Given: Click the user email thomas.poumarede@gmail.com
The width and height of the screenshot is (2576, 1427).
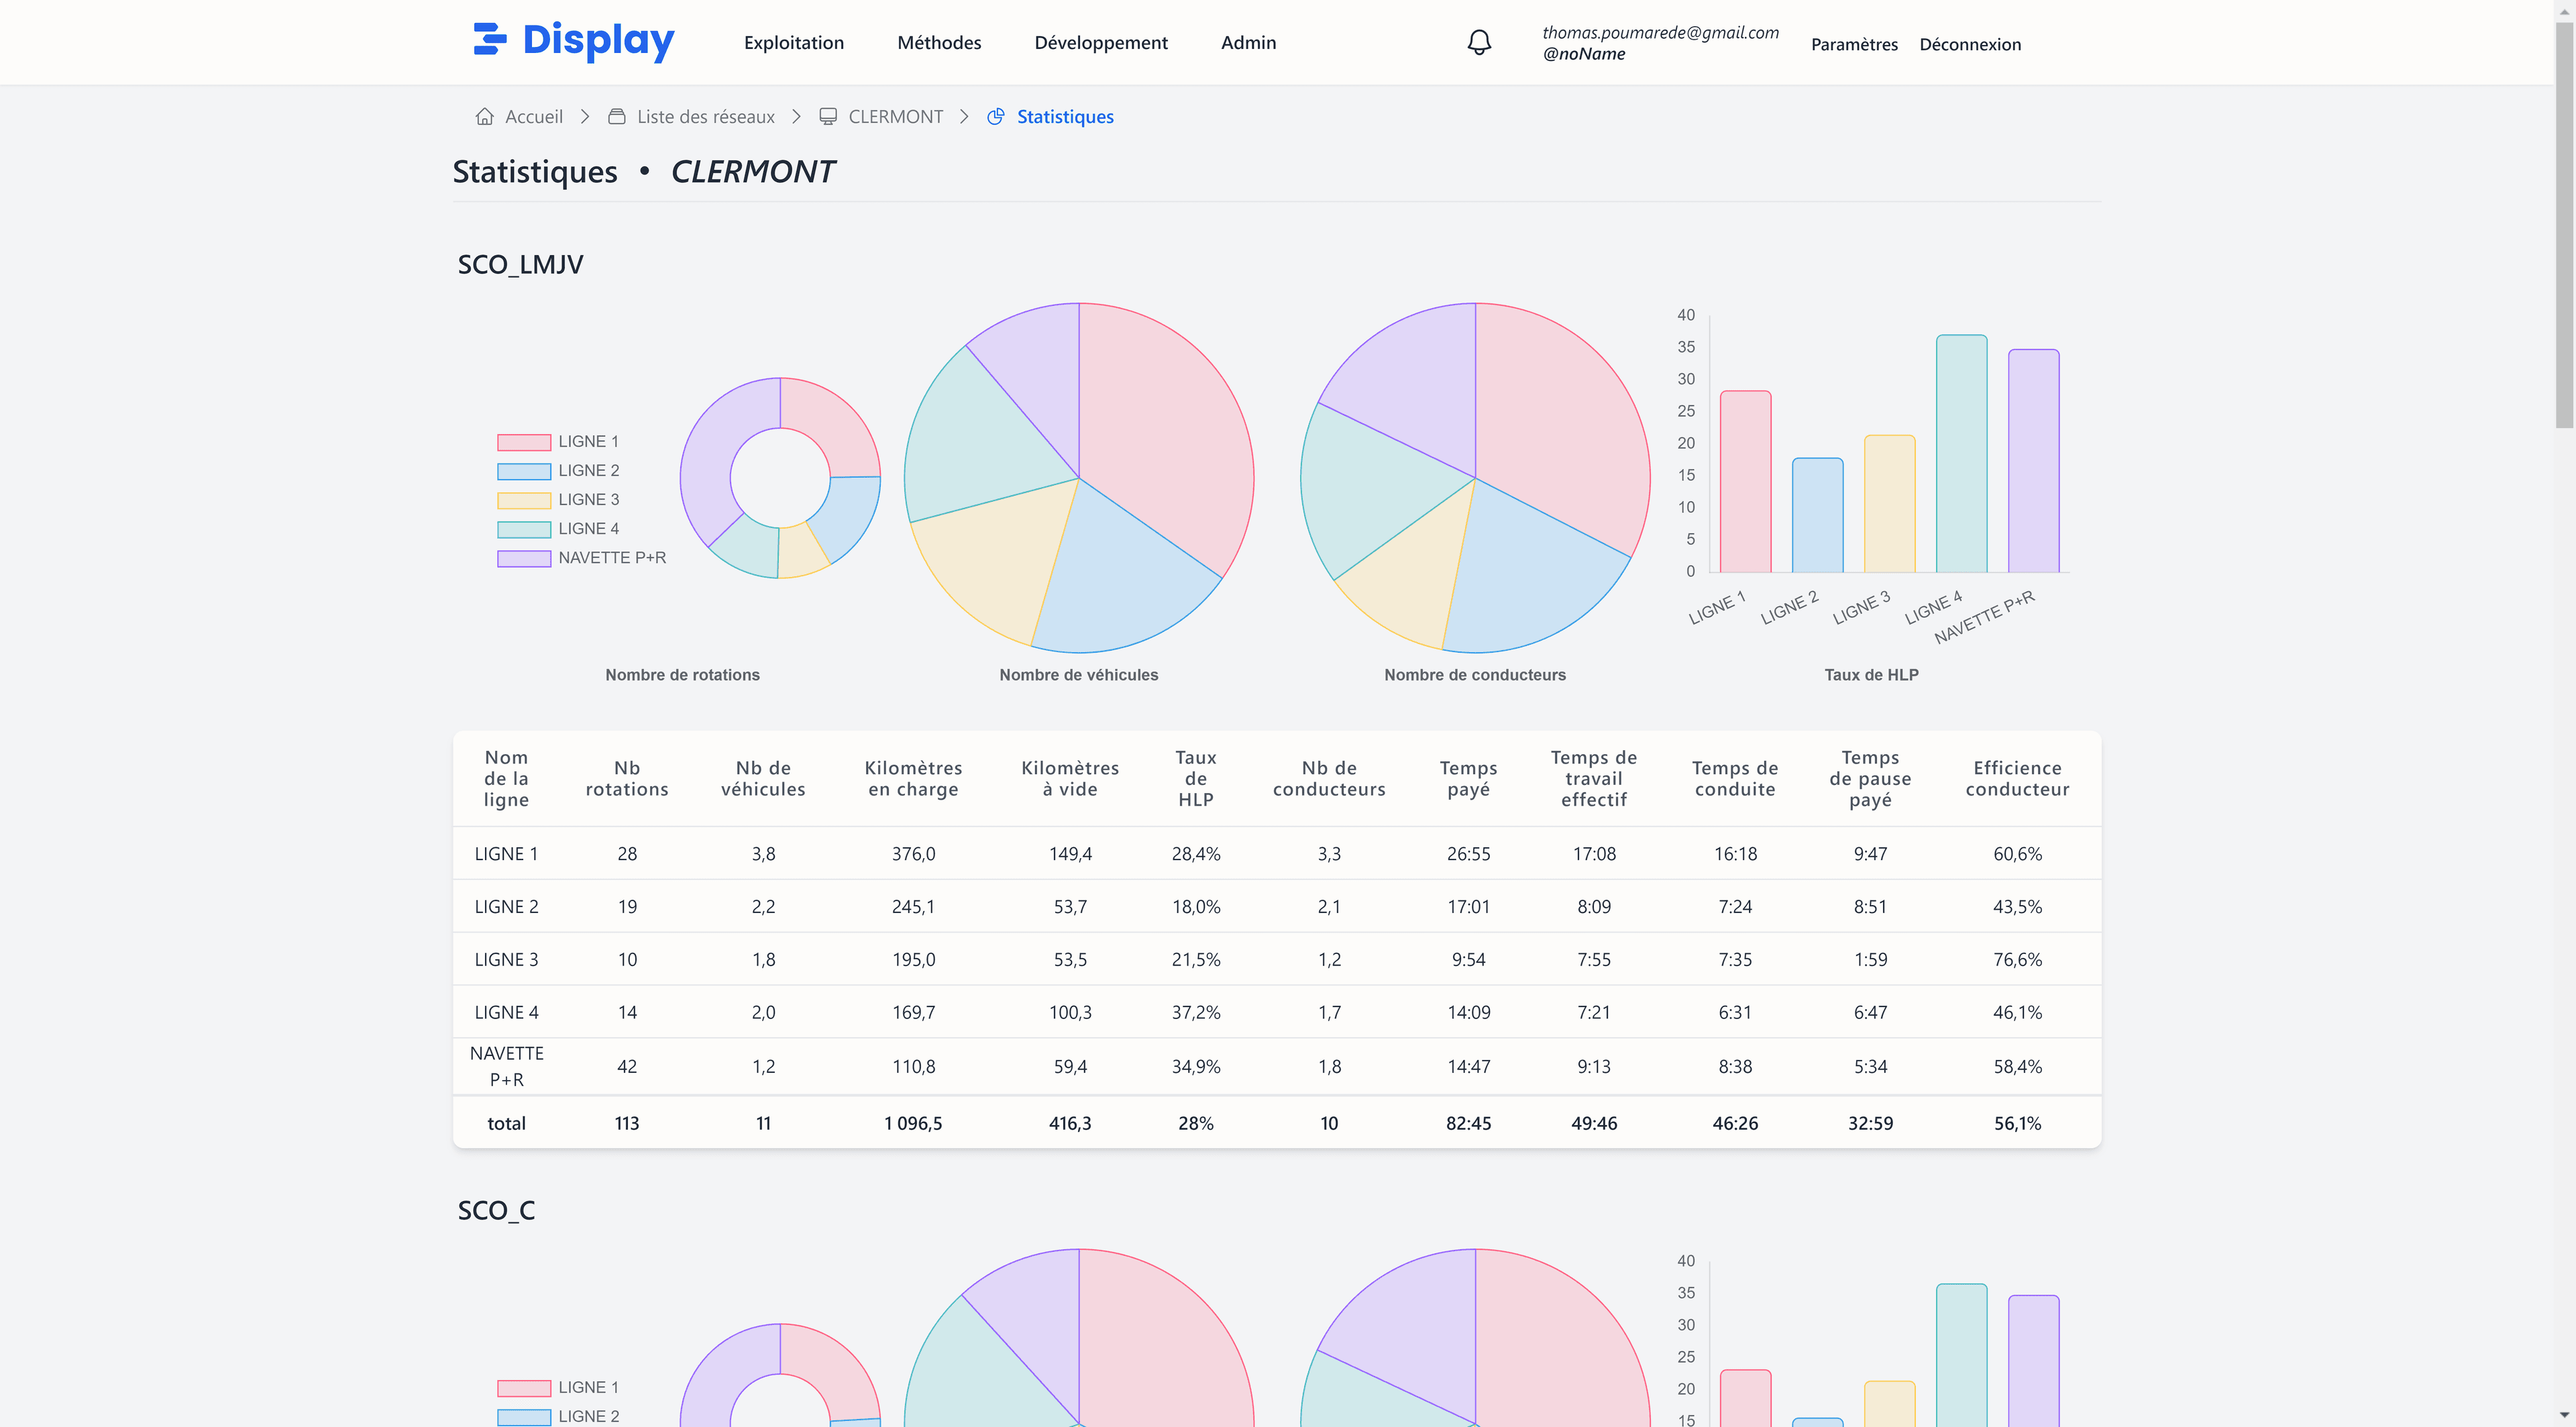Looking at the screenshot, I should [x=1660, y=32].
